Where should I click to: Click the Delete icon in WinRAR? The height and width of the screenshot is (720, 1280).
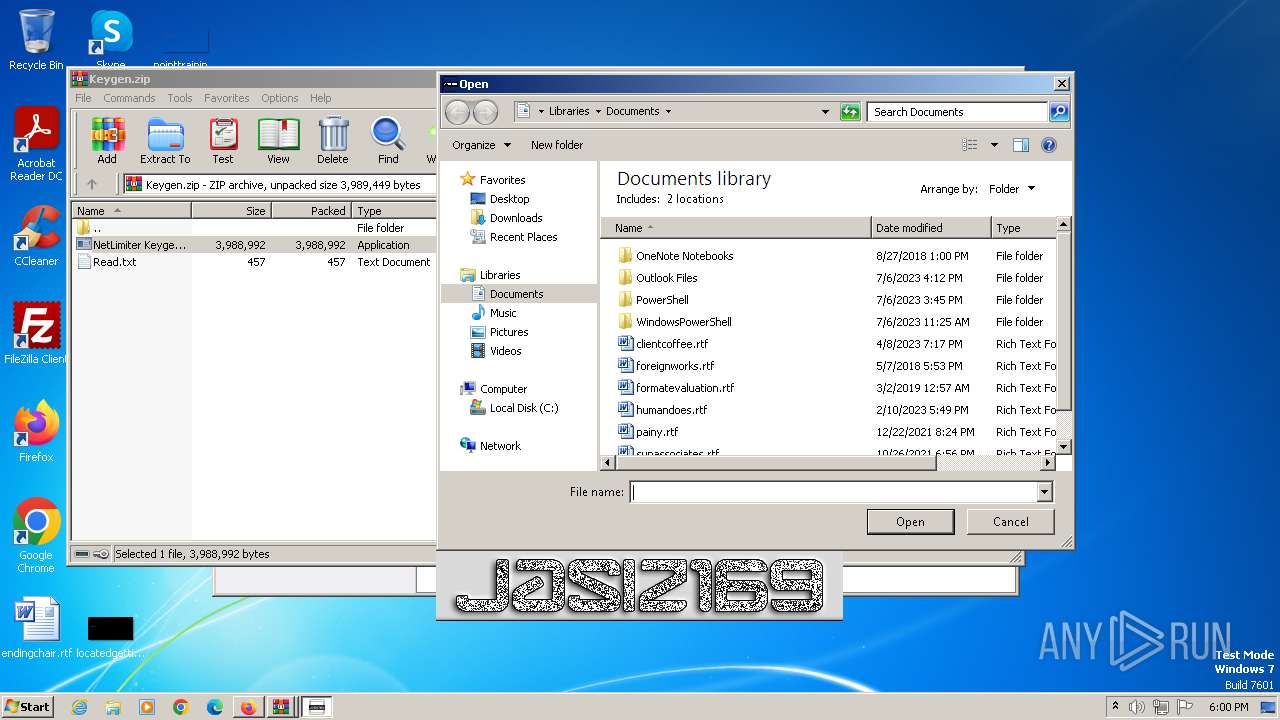point(333,140)
